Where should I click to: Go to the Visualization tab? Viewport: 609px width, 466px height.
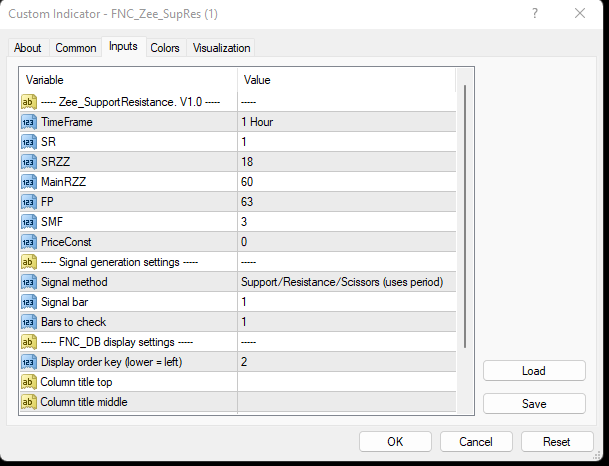(222, 48)
